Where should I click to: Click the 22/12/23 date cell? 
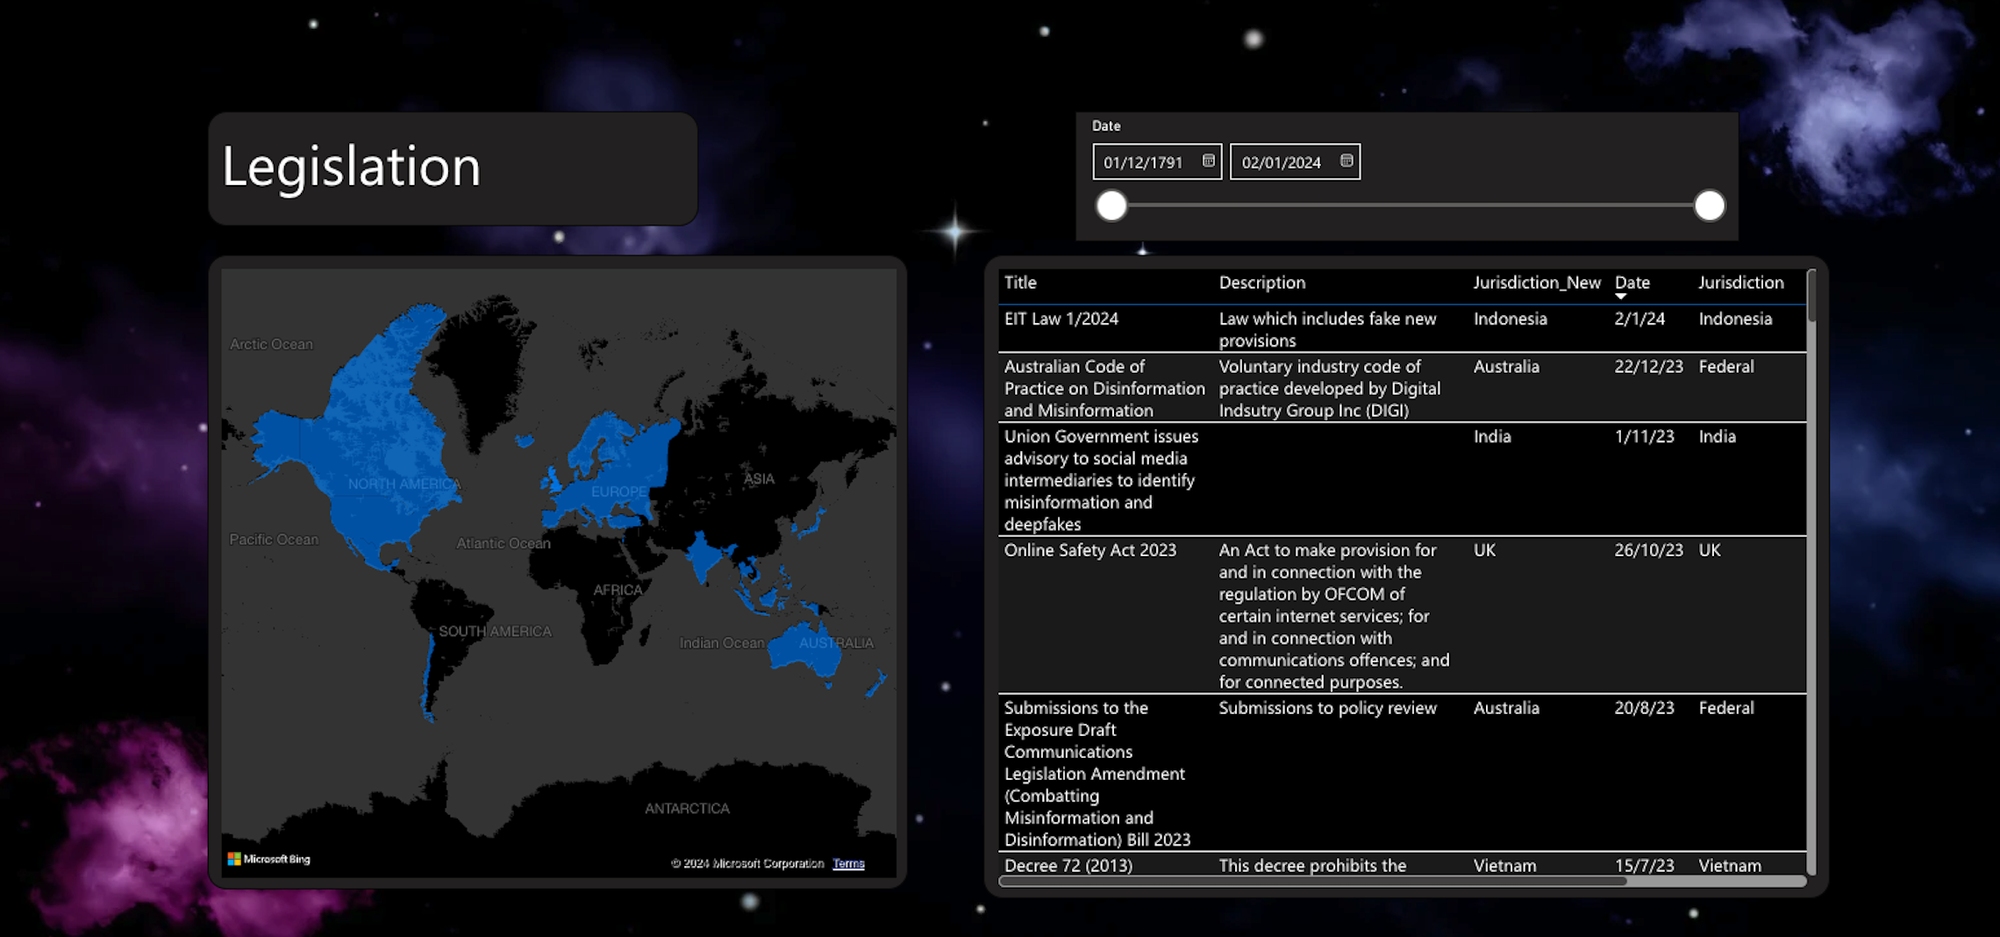(x=1648, y=367)
